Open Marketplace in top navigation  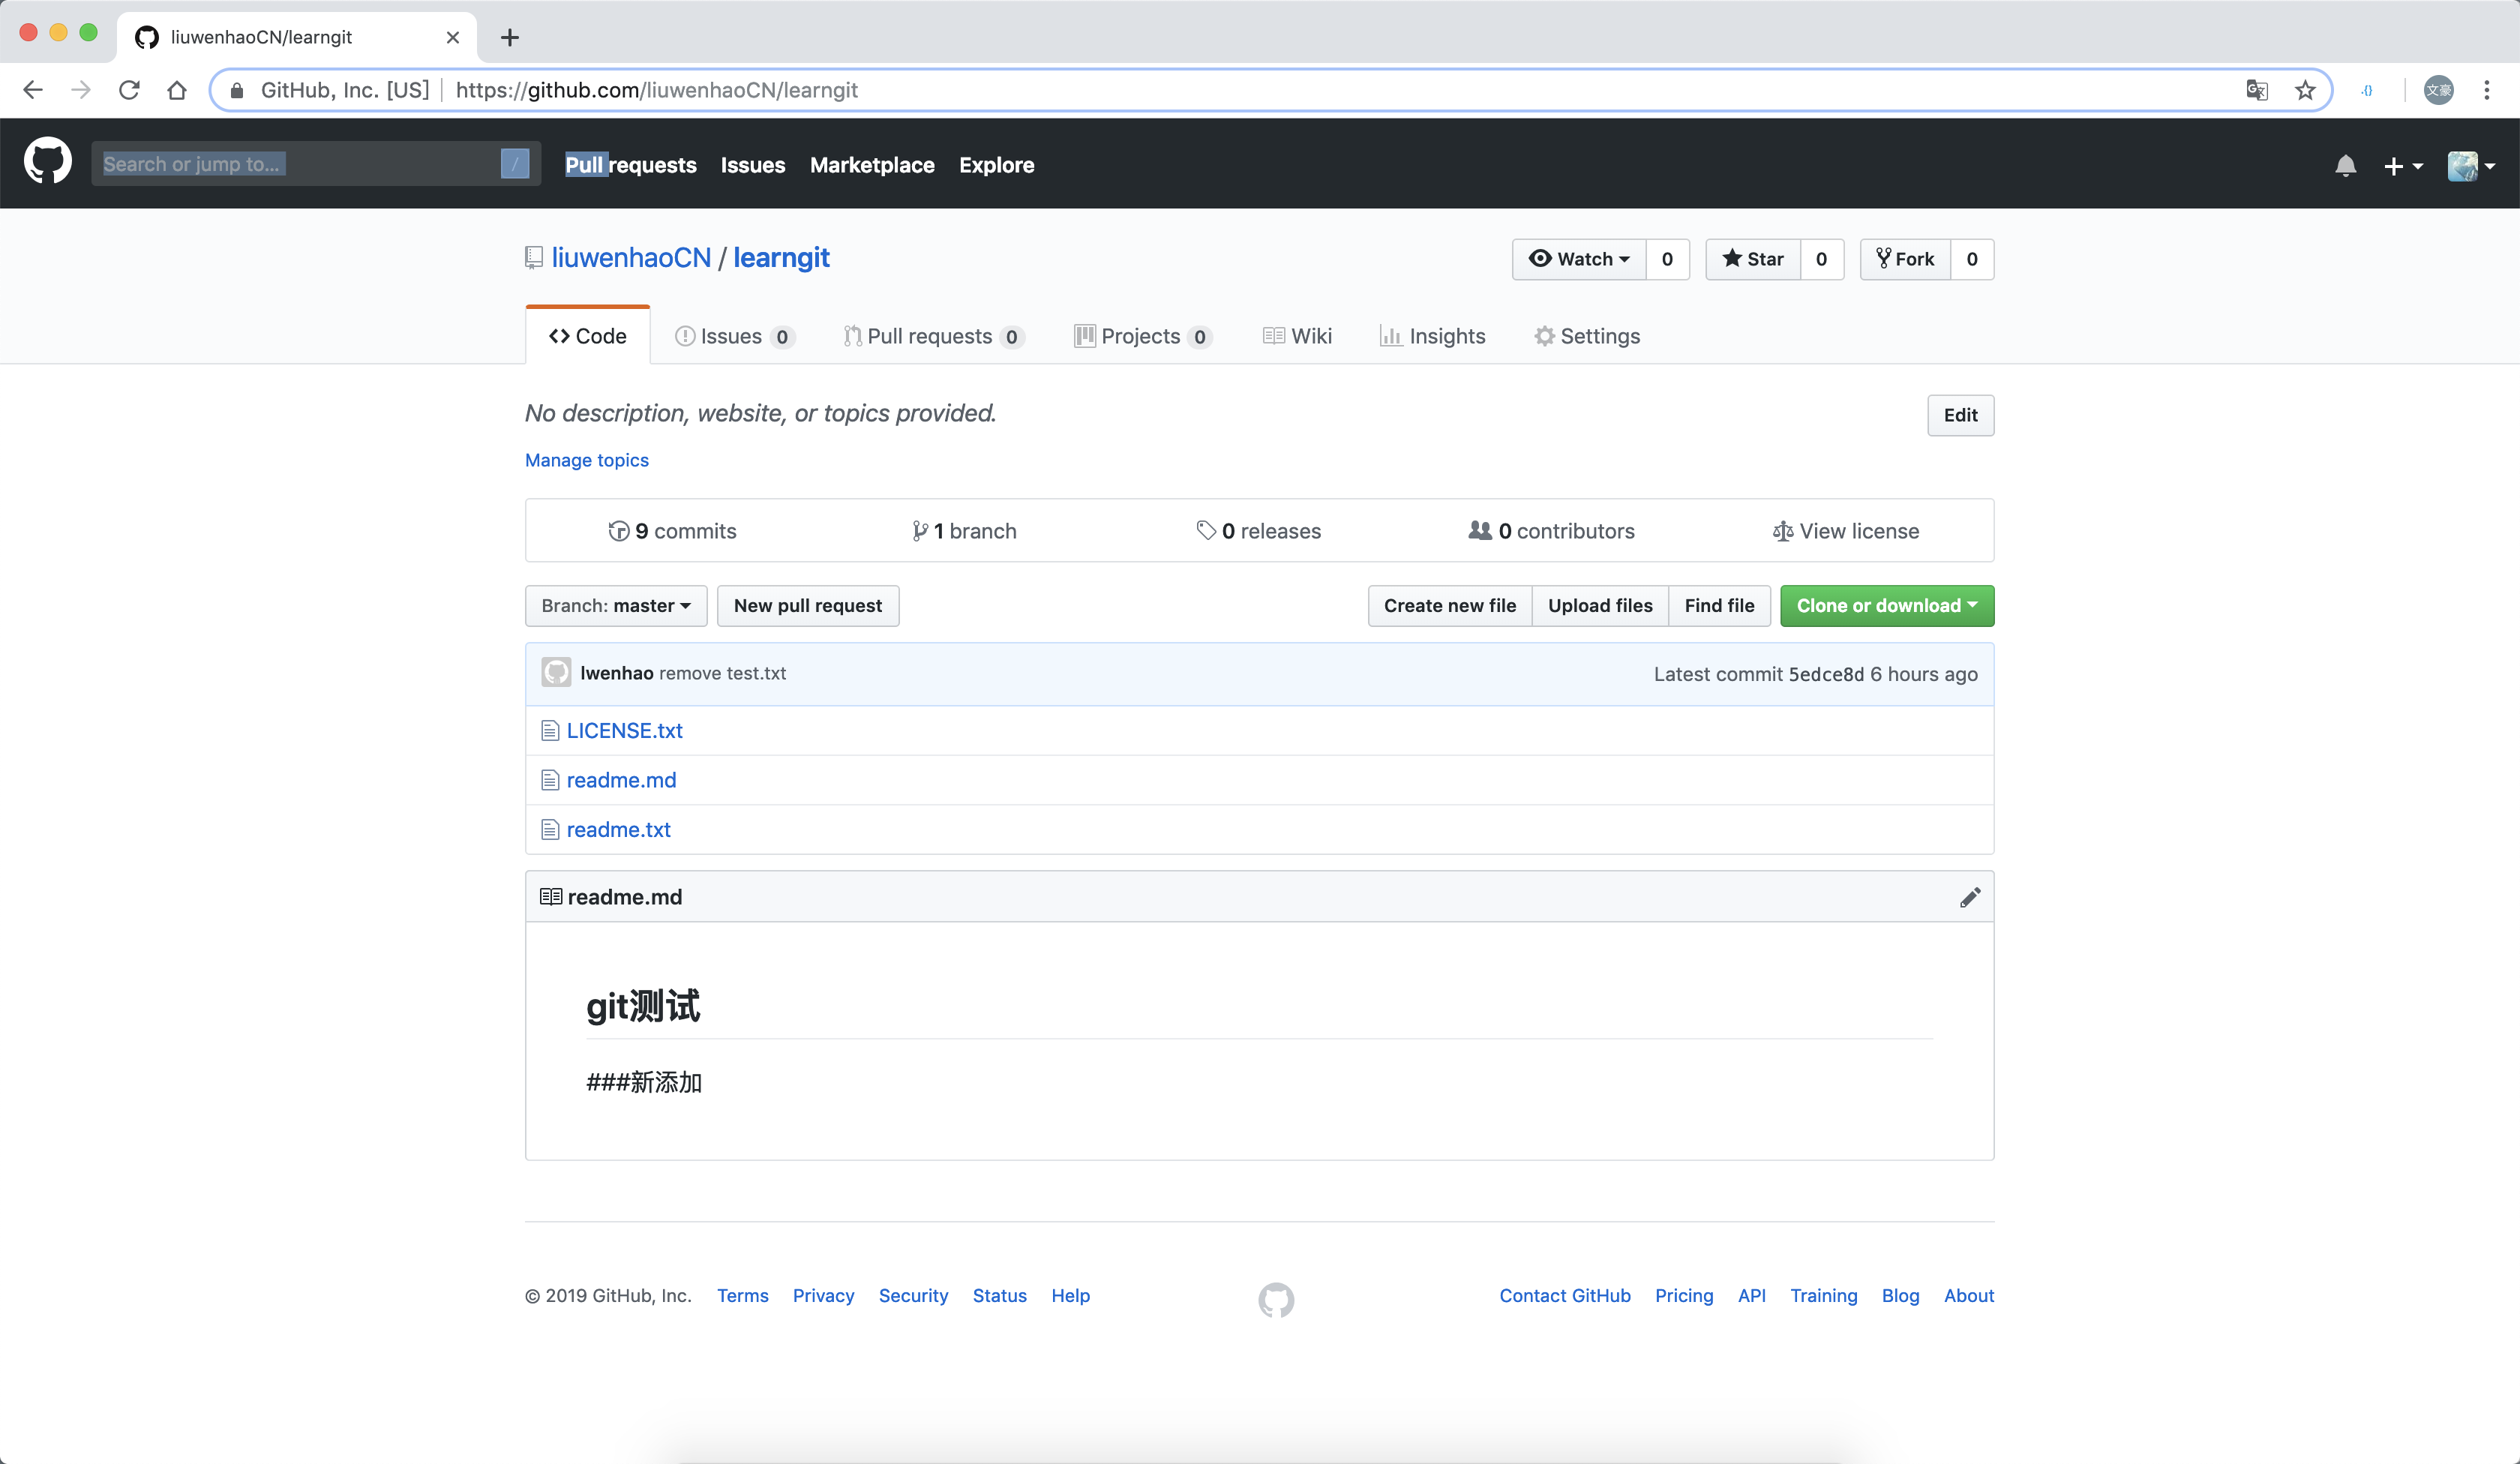[x=872, y=165]
